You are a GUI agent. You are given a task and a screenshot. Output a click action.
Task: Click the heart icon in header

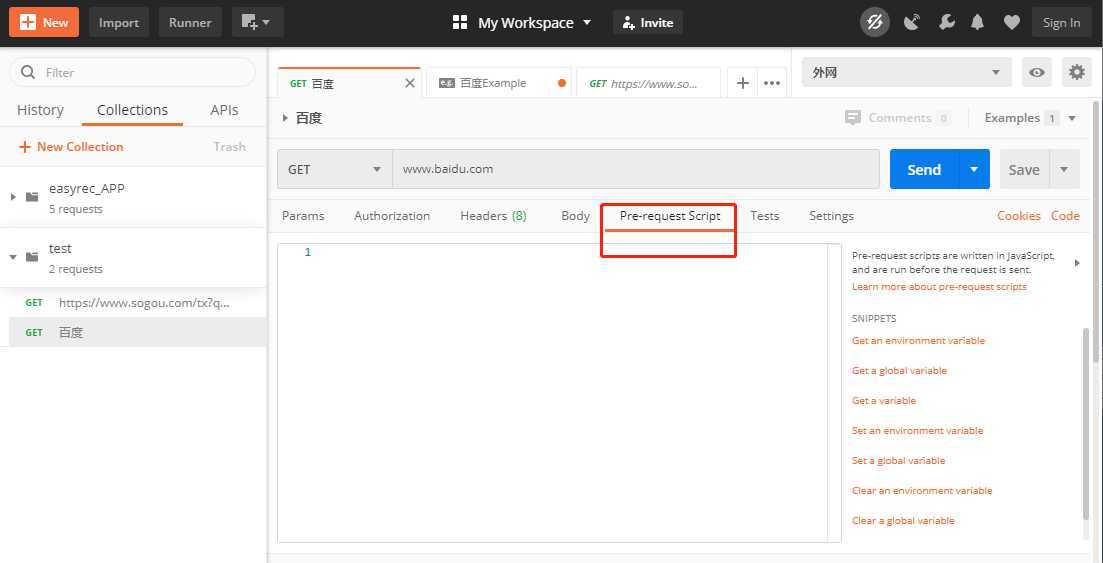pos(1011,22)
